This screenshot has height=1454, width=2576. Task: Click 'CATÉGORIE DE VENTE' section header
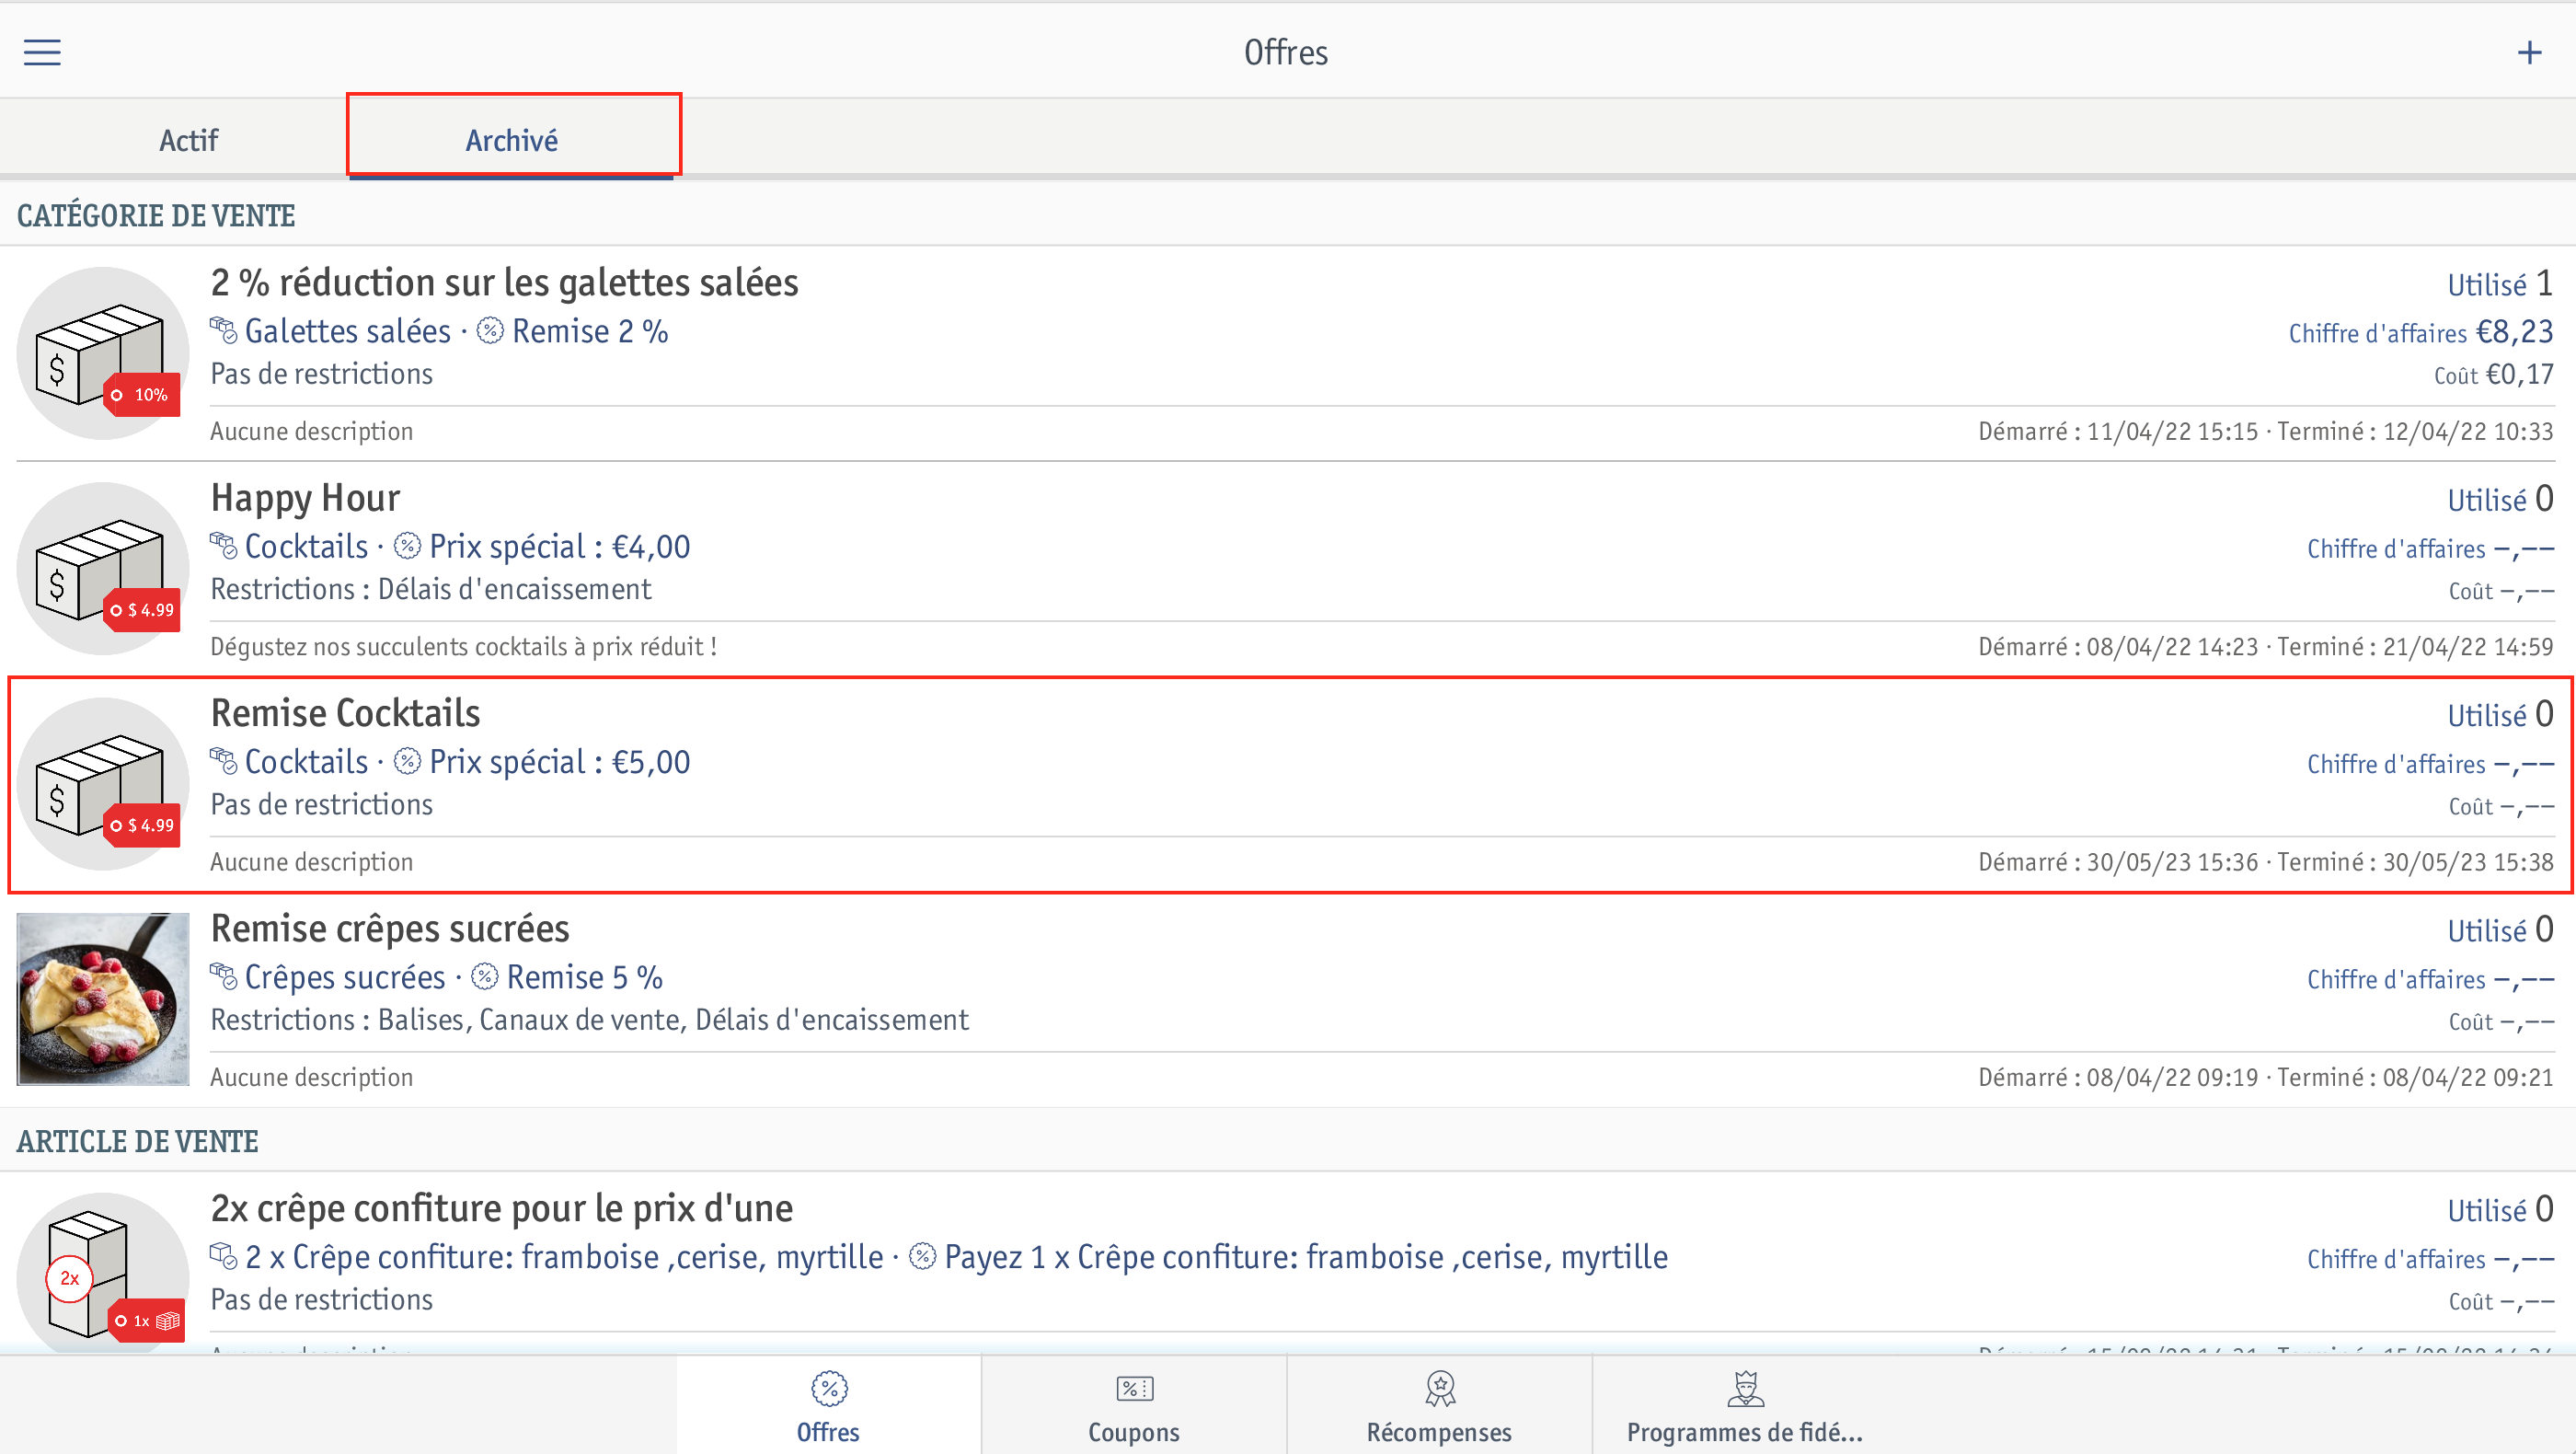[x=156, y=216]
